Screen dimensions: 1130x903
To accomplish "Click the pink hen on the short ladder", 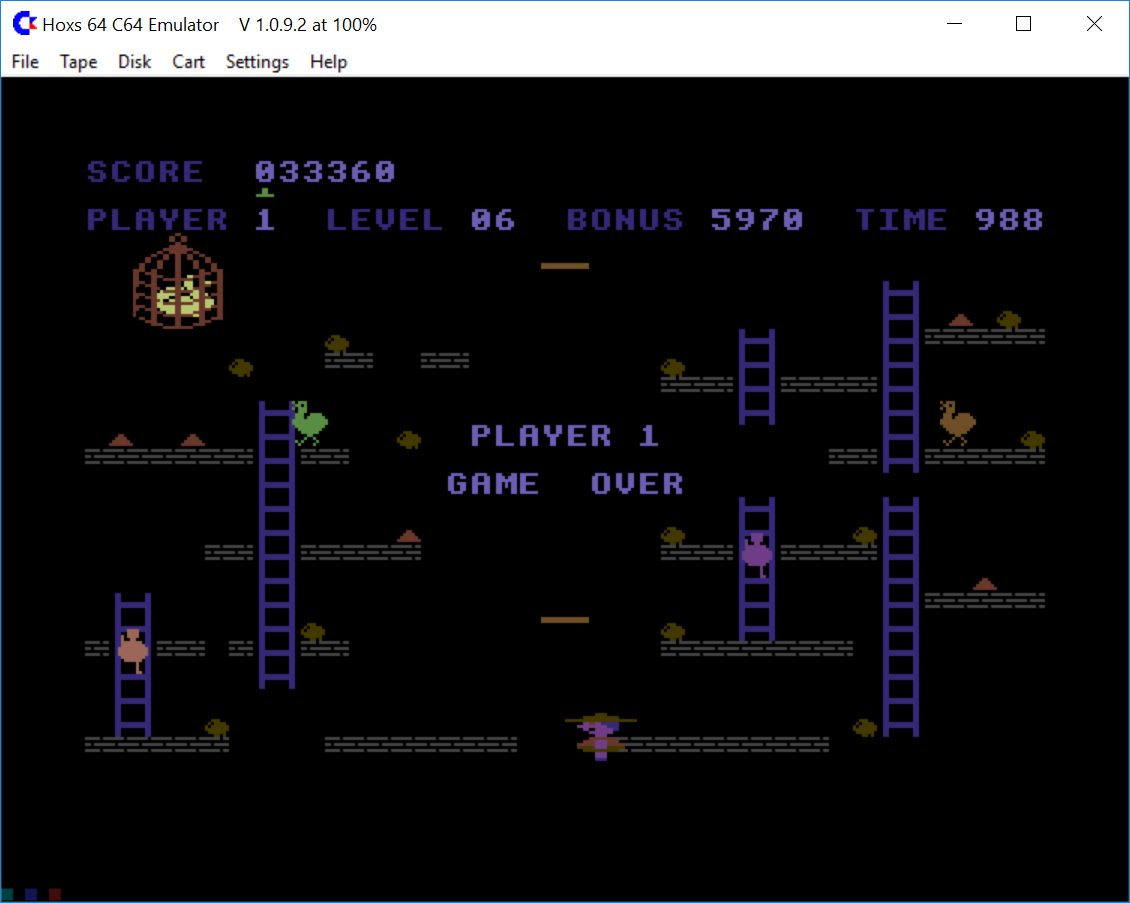I will tap(133, 650).
